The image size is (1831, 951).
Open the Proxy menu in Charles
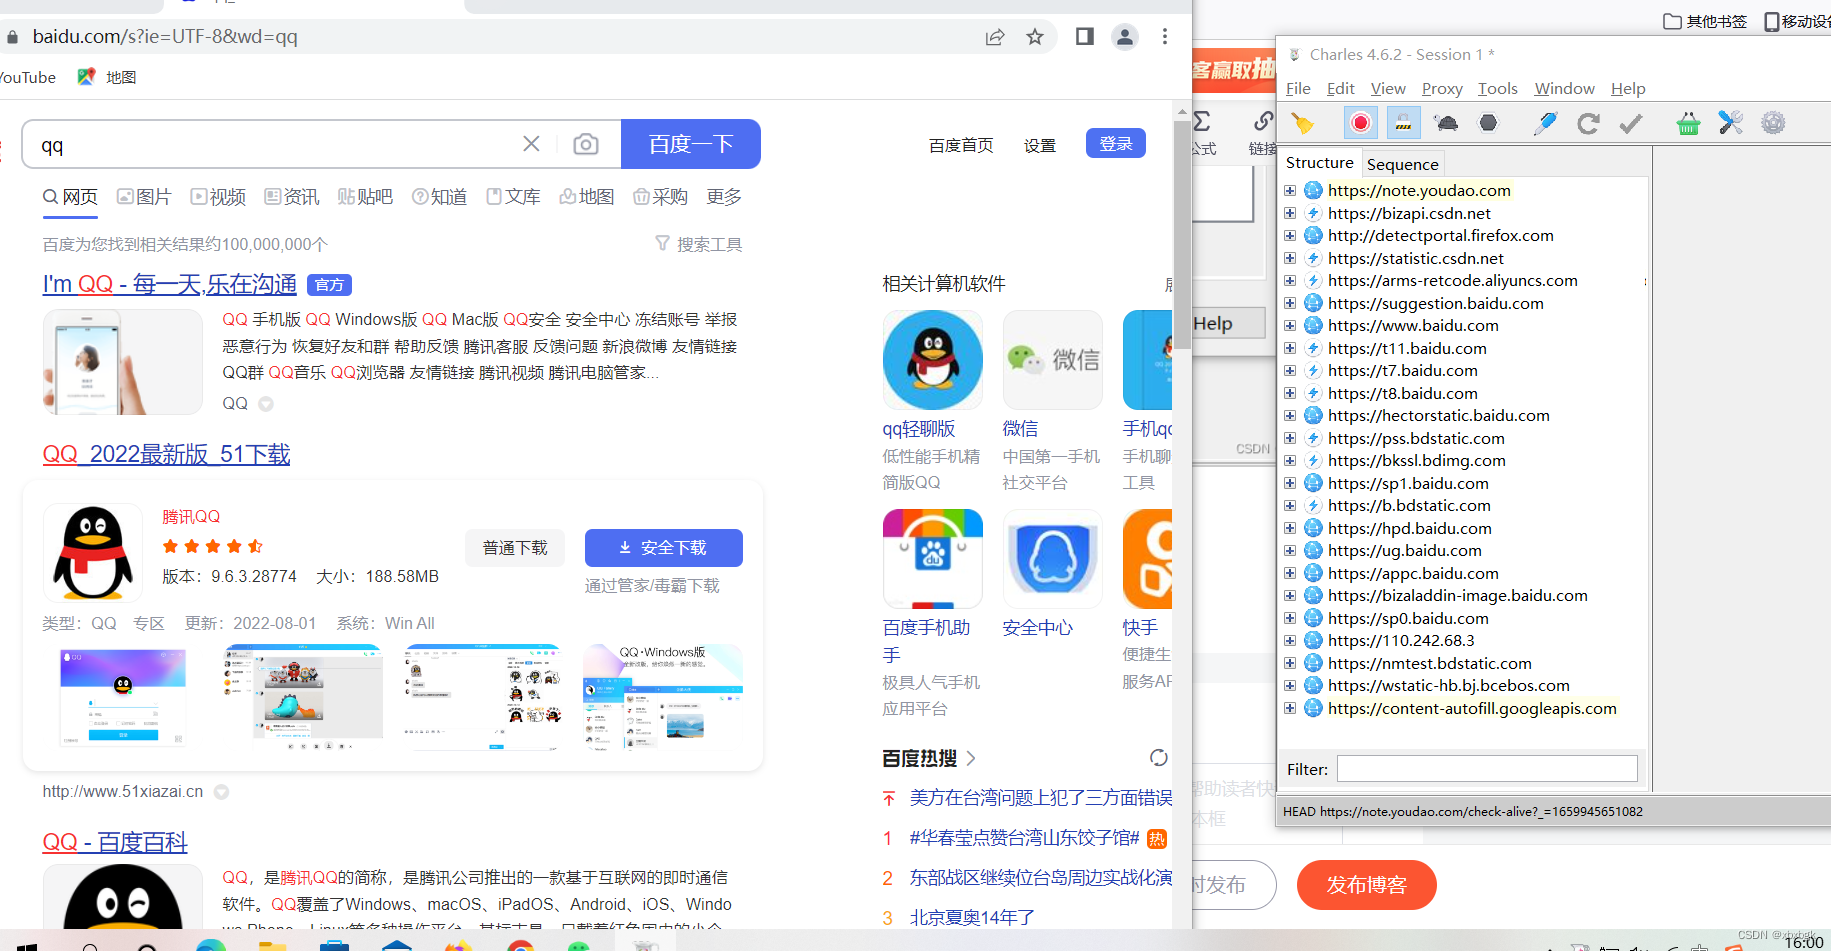click(x=1442, y=88)
